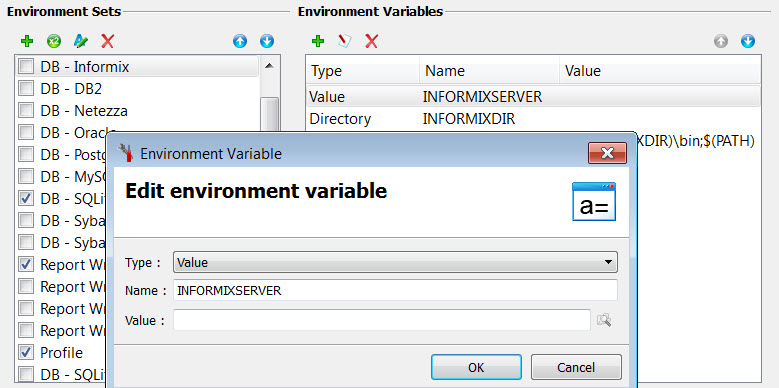Enable the DB - DB2 checkbox
The image size is (779, 388).
point(26,88)
